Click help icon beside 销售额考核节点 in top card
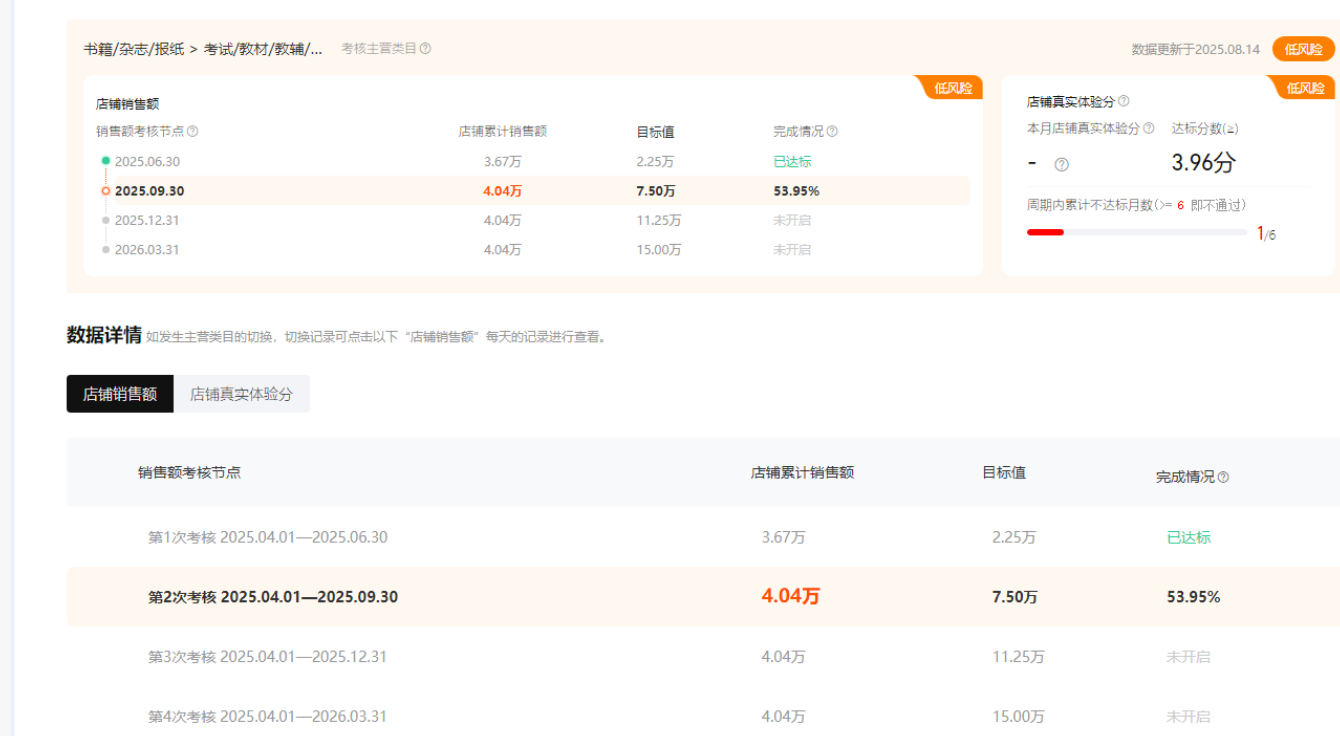 point(193,132)
